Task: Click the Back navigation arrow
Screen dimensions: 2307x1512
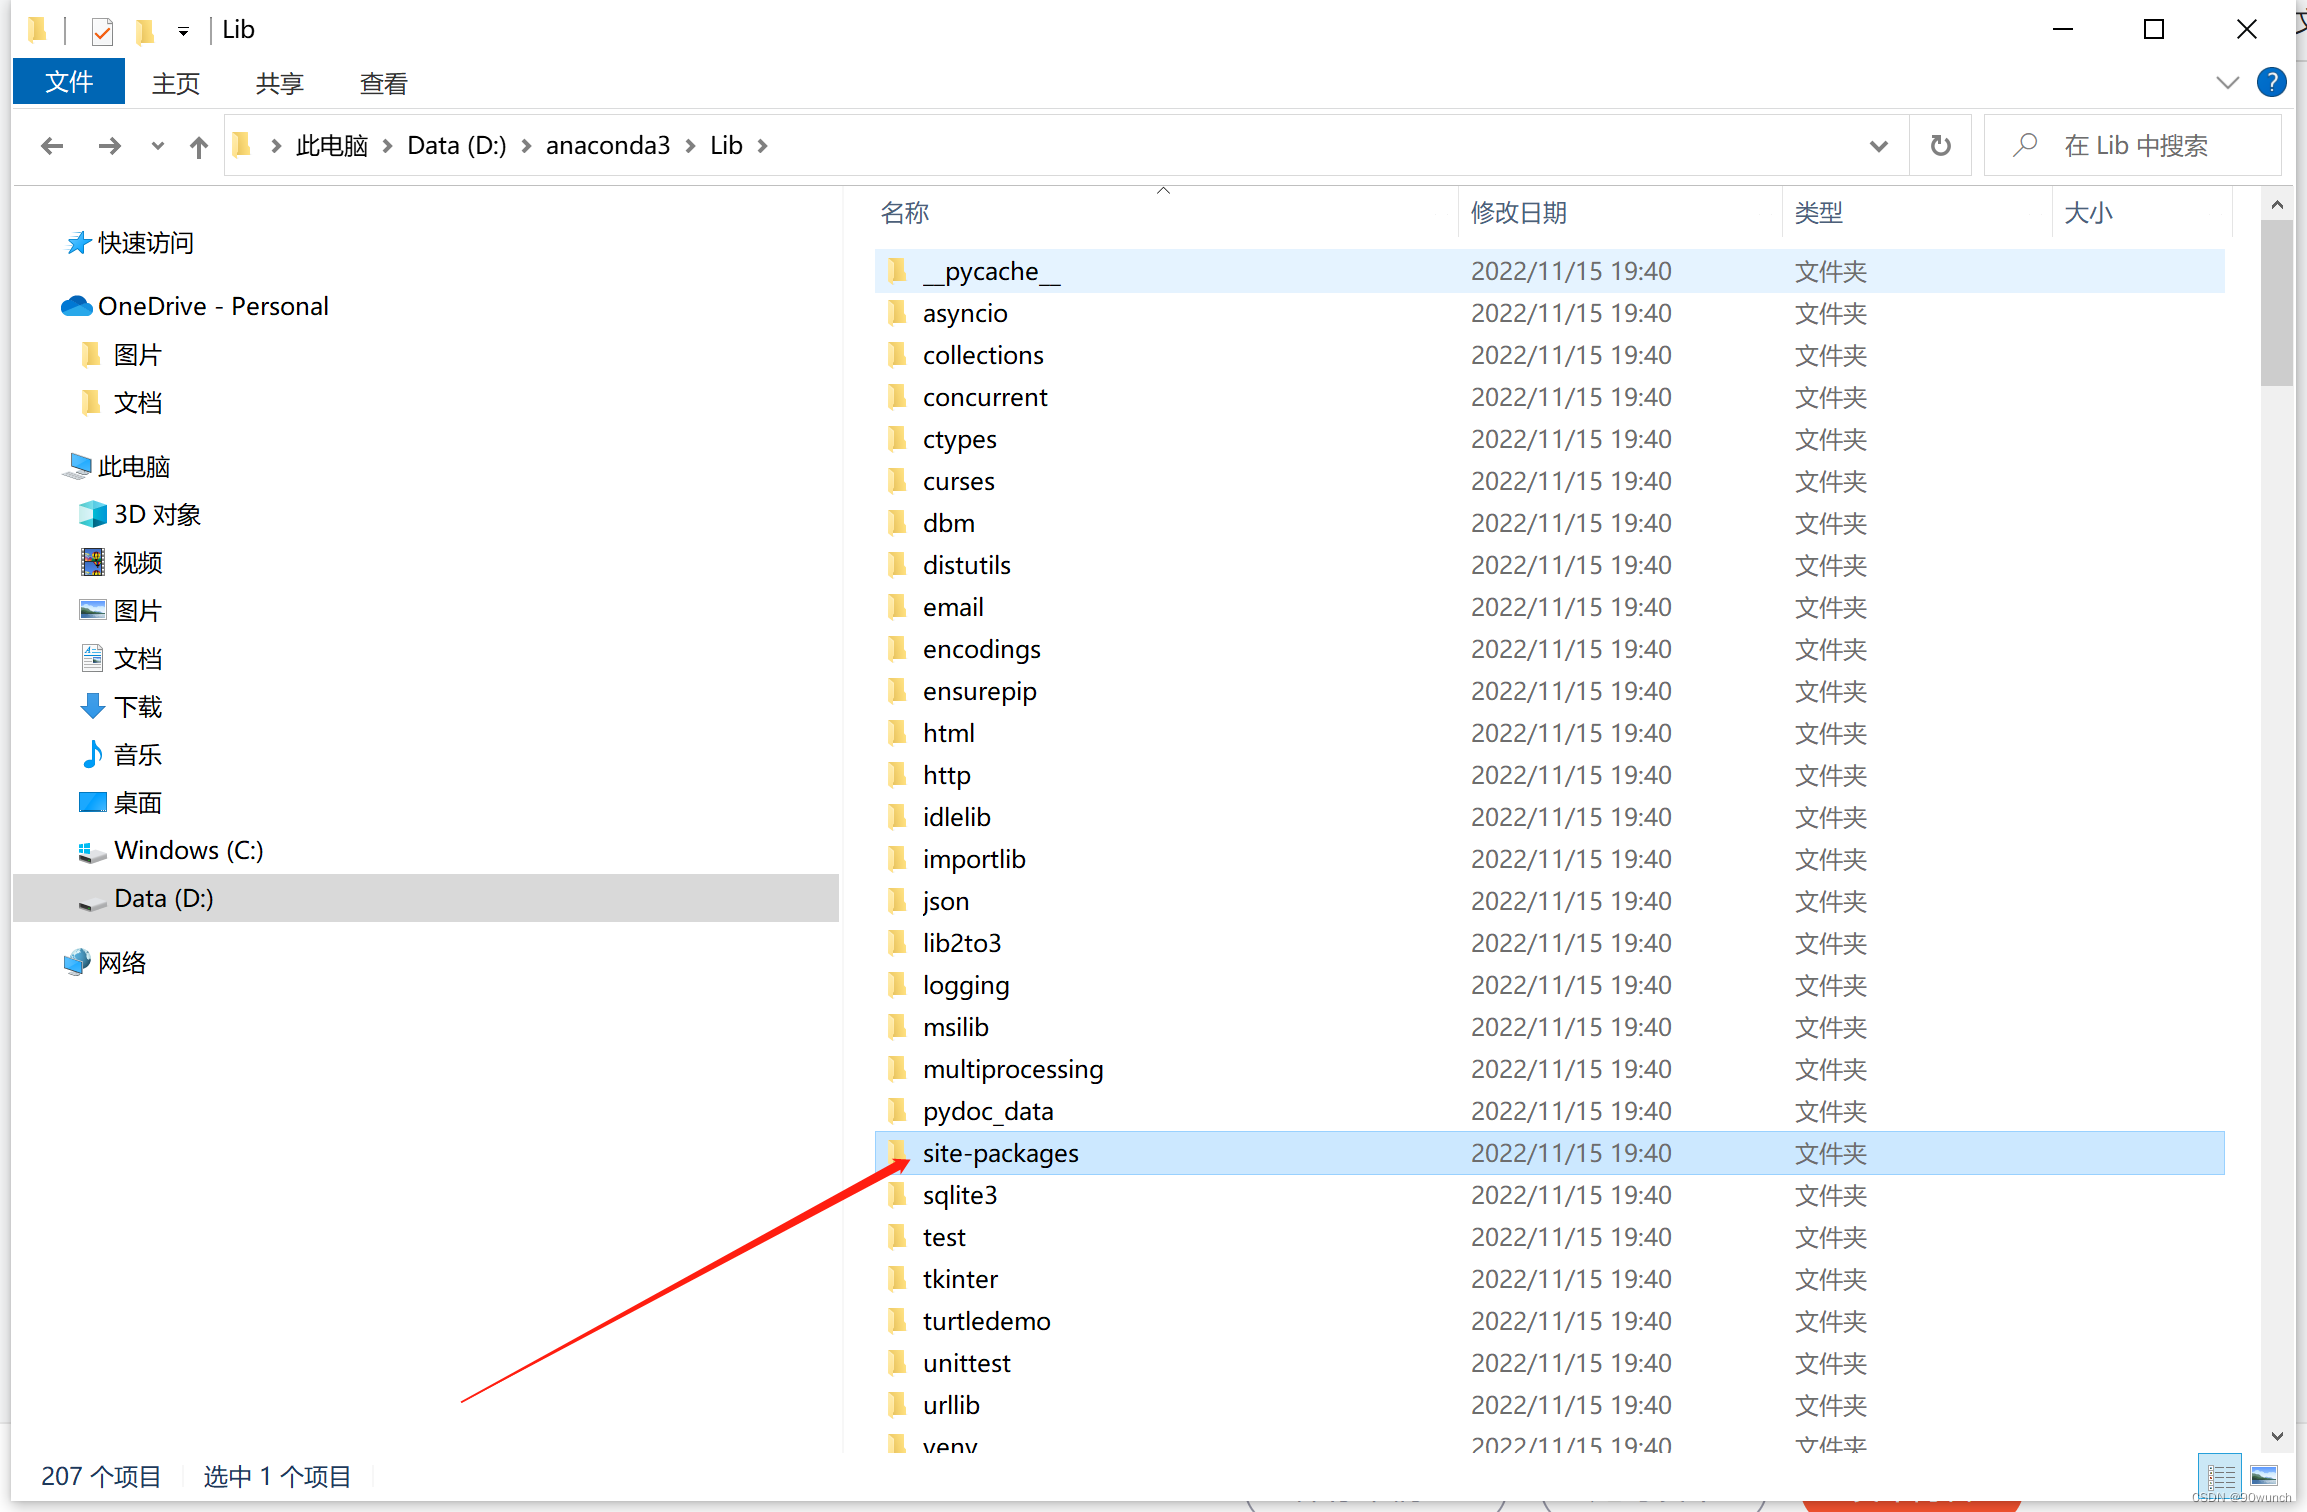Action: pyautogui.click(x=52, y=146)
